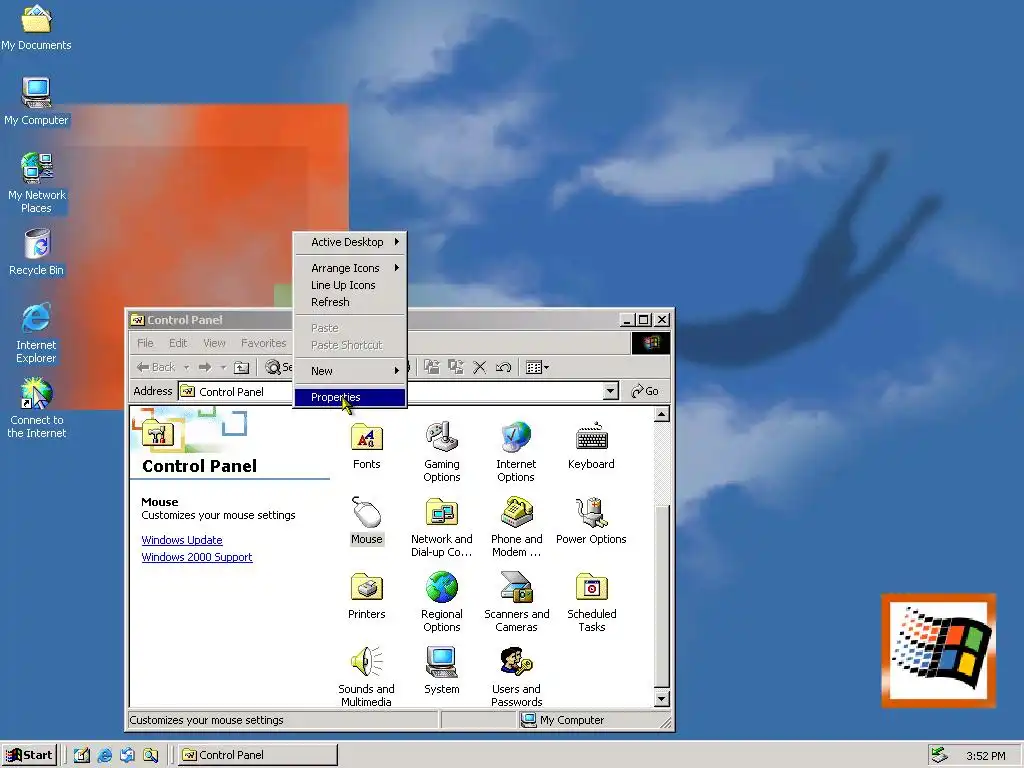Click the Undo toolbar icon
Viewport: 1024px width, 768px height.
(x=504, y=367)
